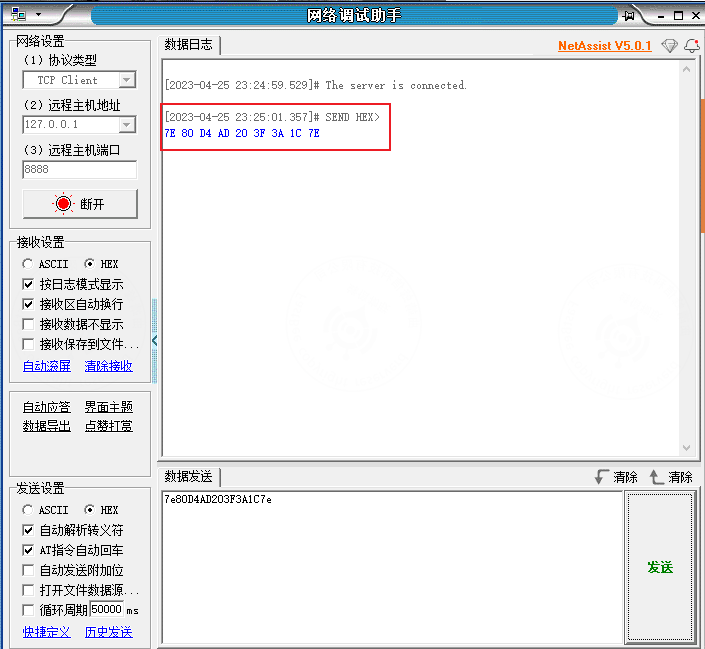Screen dimensions: 705x649
Task: Click the 数据导出 link
Action: coord(47,426)
